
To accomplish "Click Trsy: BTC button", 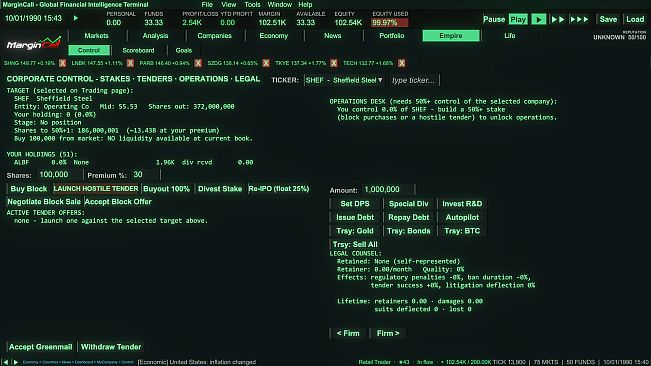I will [462, 231].
